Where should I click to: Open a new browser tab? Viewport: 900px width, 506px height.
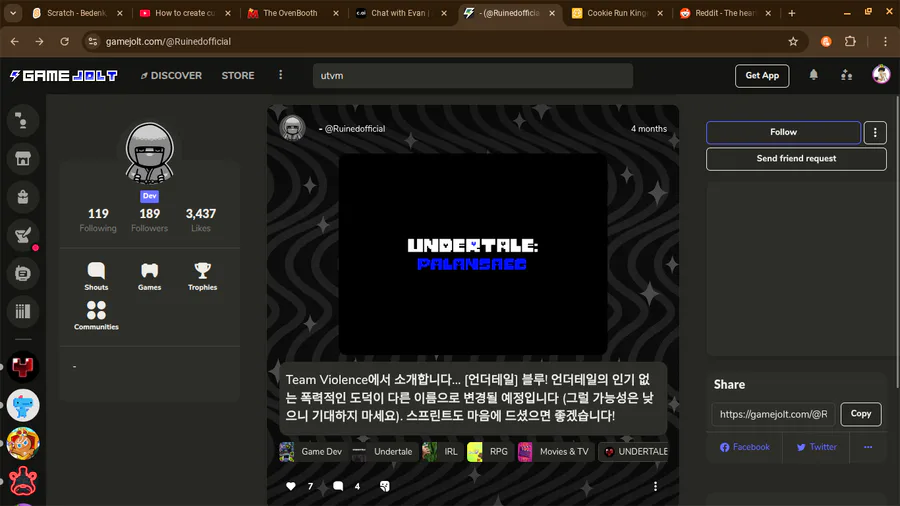click(792, 13)
